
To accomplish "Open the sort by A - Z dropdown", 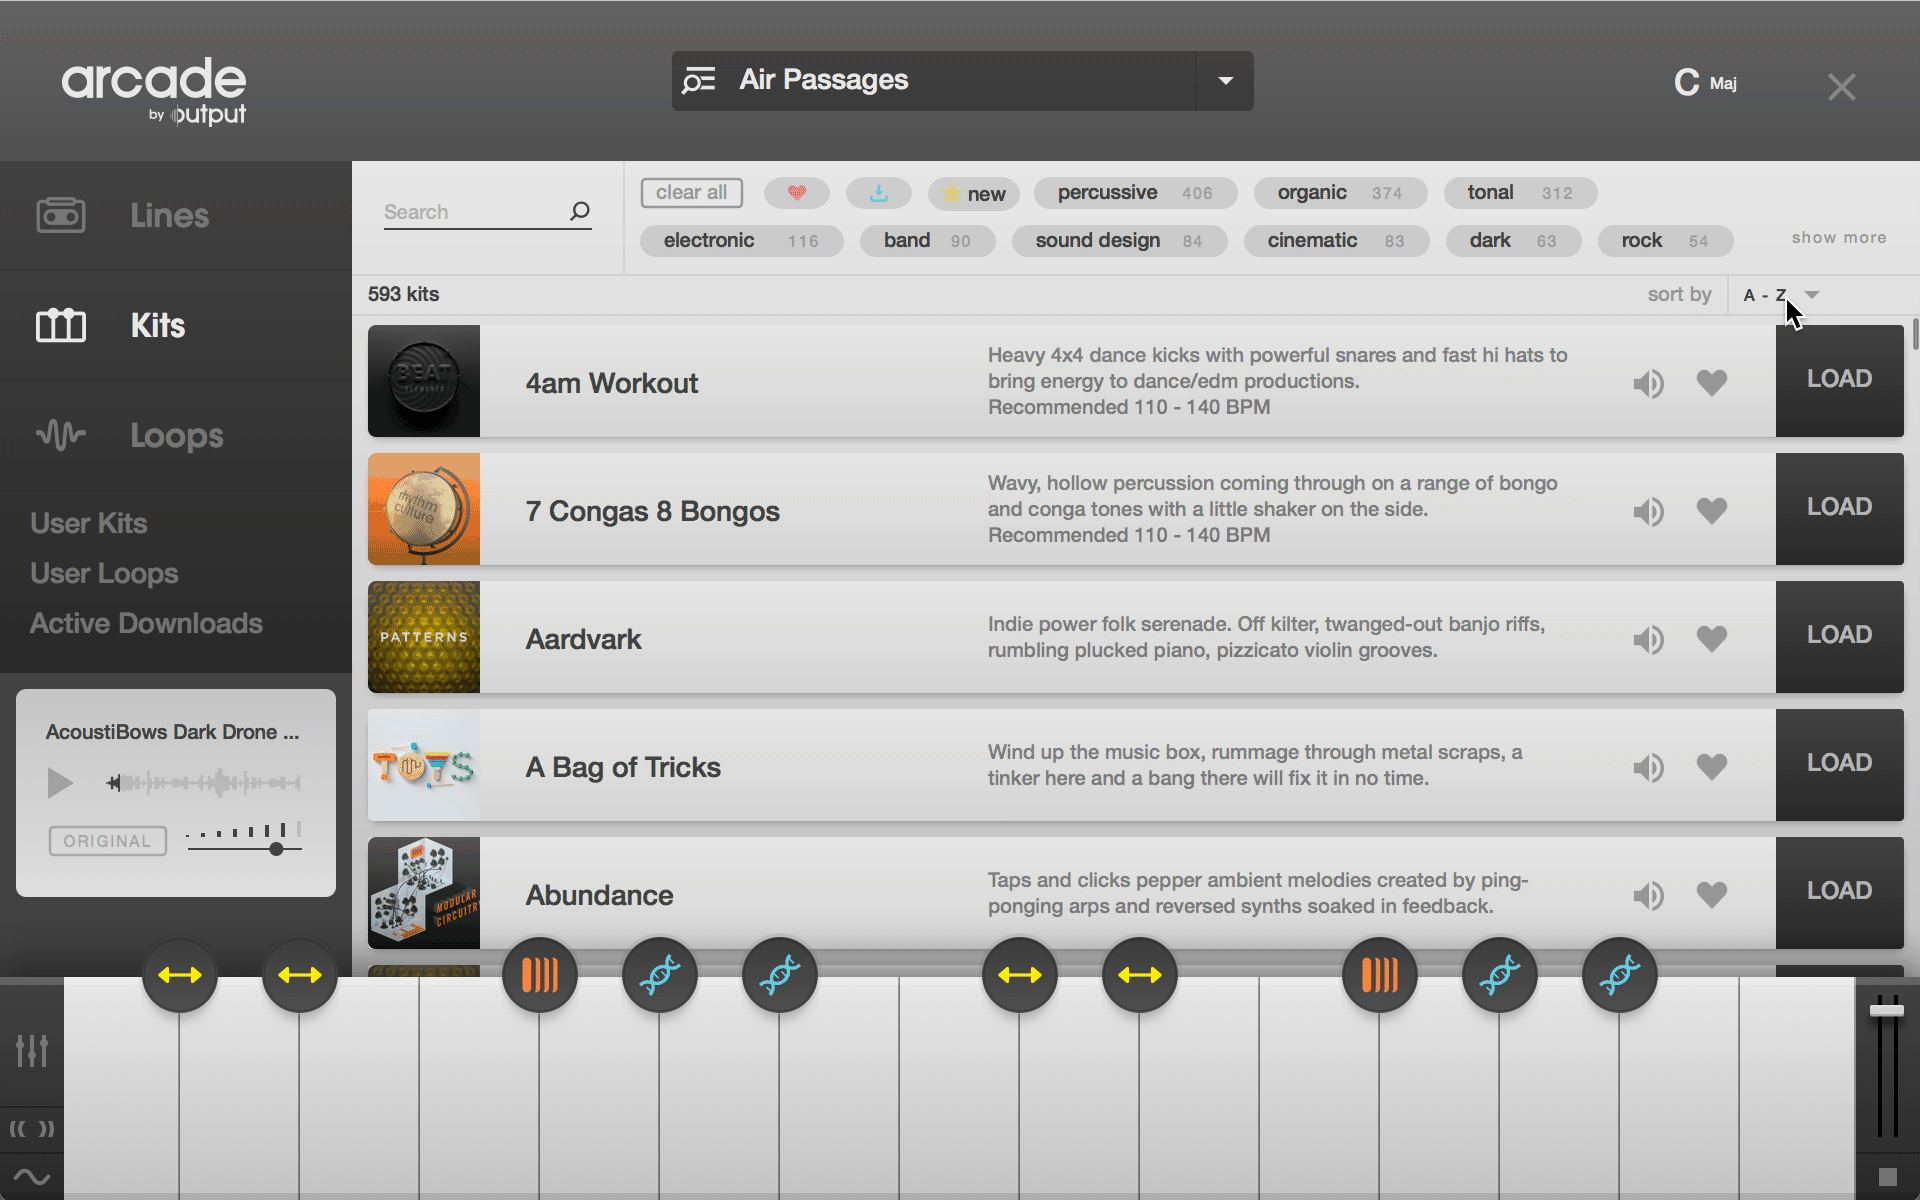I will [1781, 295].
